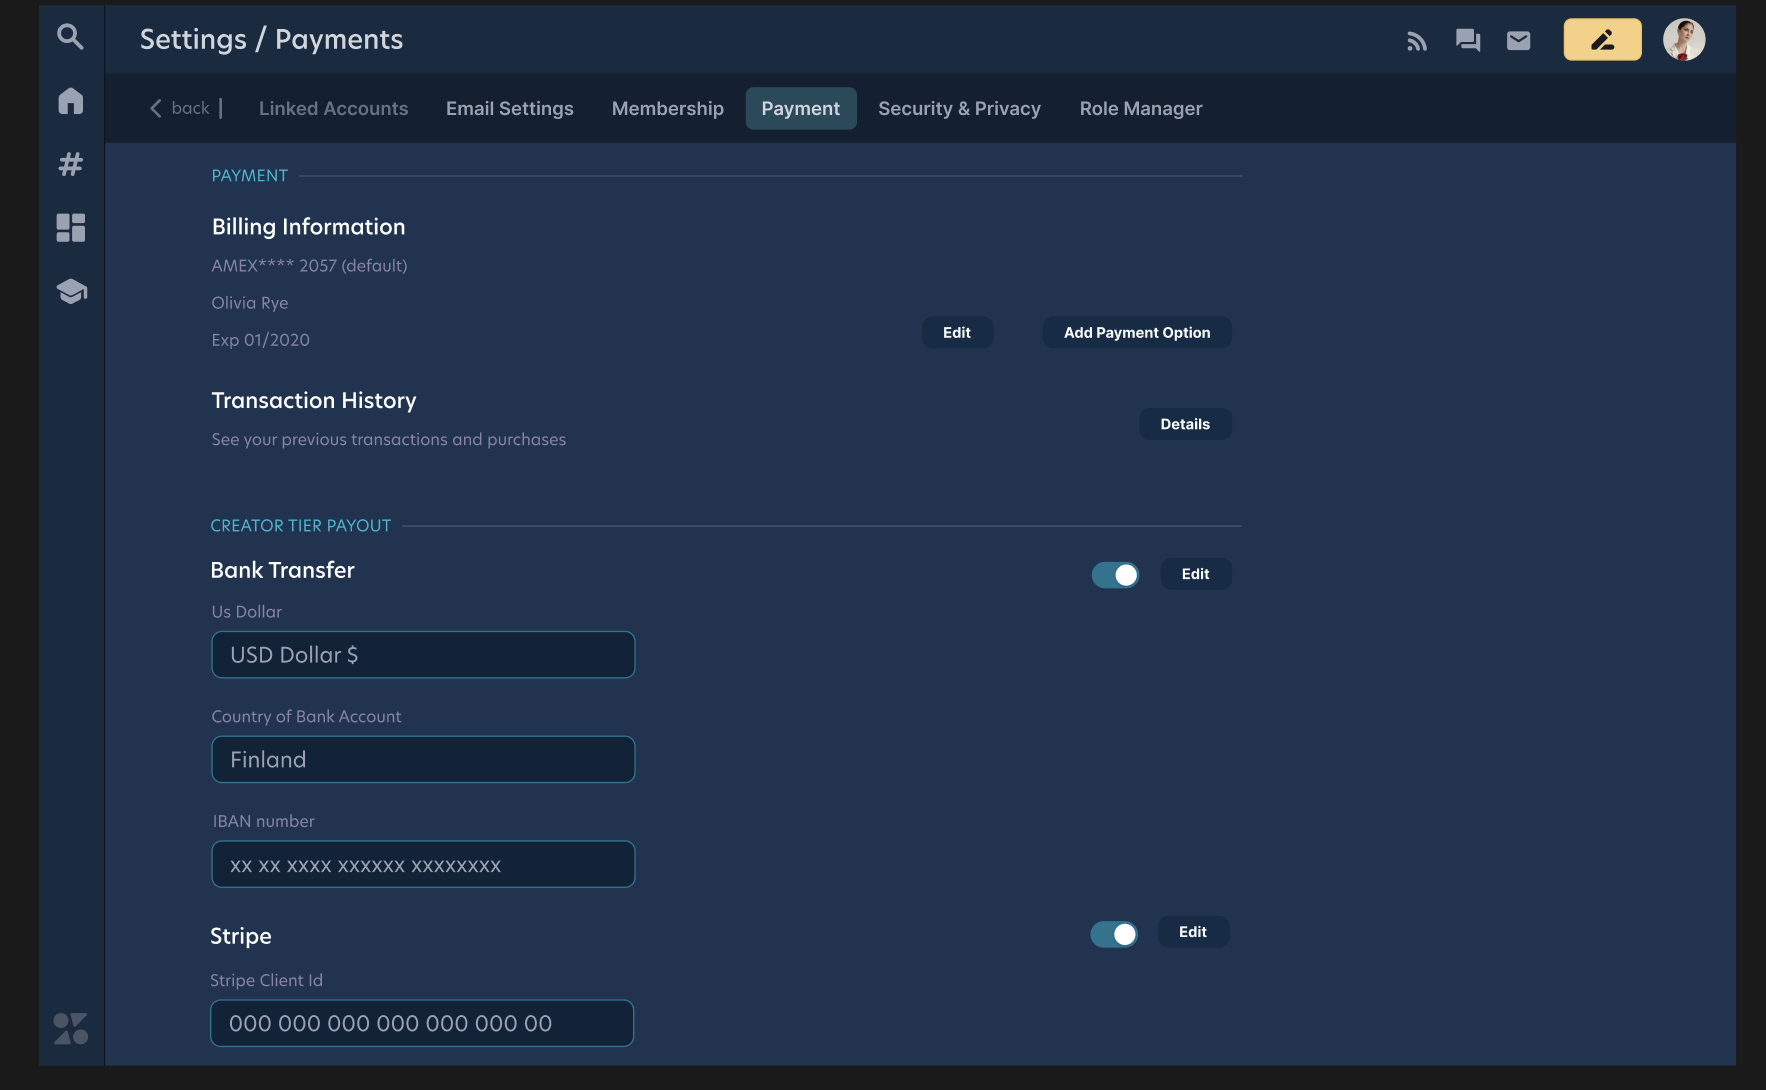
Task: Click the Country of Bank Account label
Action: click(x=307, y=717)
